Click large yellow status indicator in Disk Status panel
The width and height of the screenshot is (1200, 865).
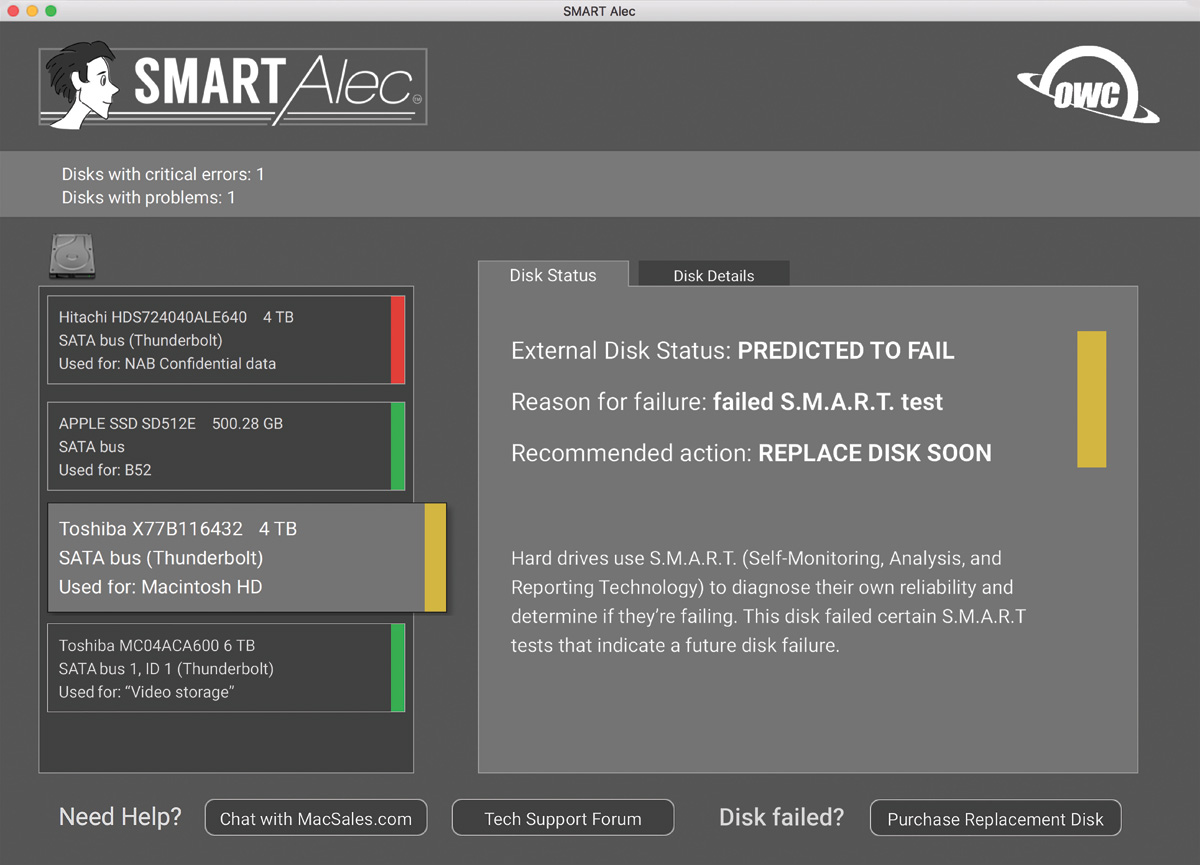1092,399
